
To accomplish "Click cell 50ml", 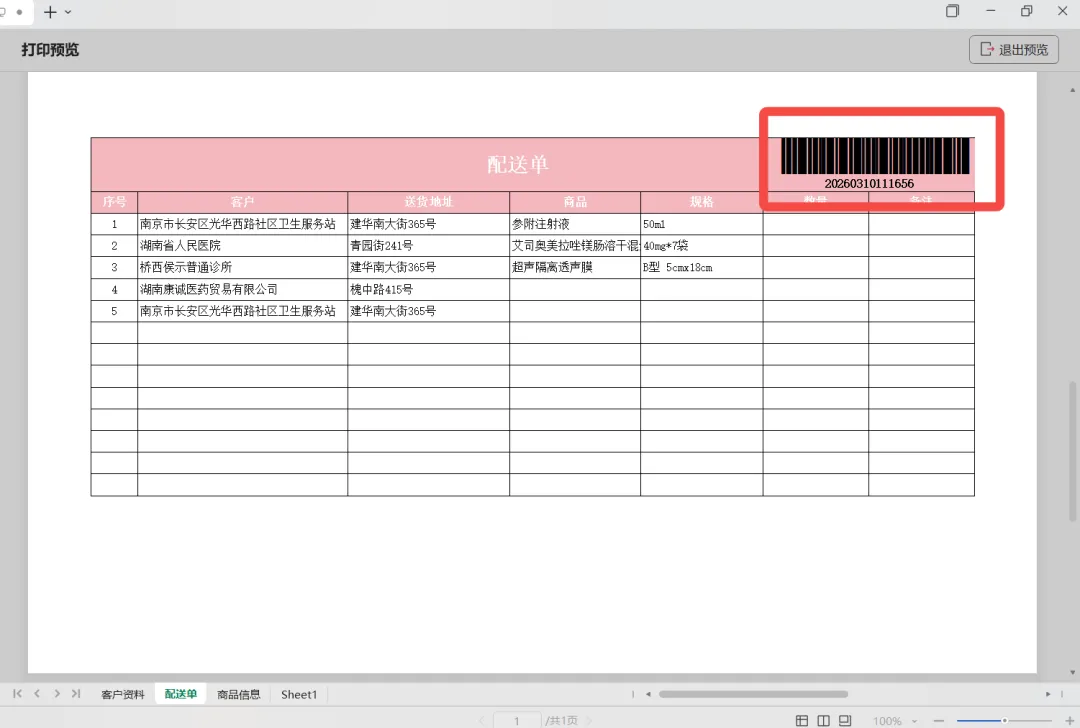I will (702, 224).
